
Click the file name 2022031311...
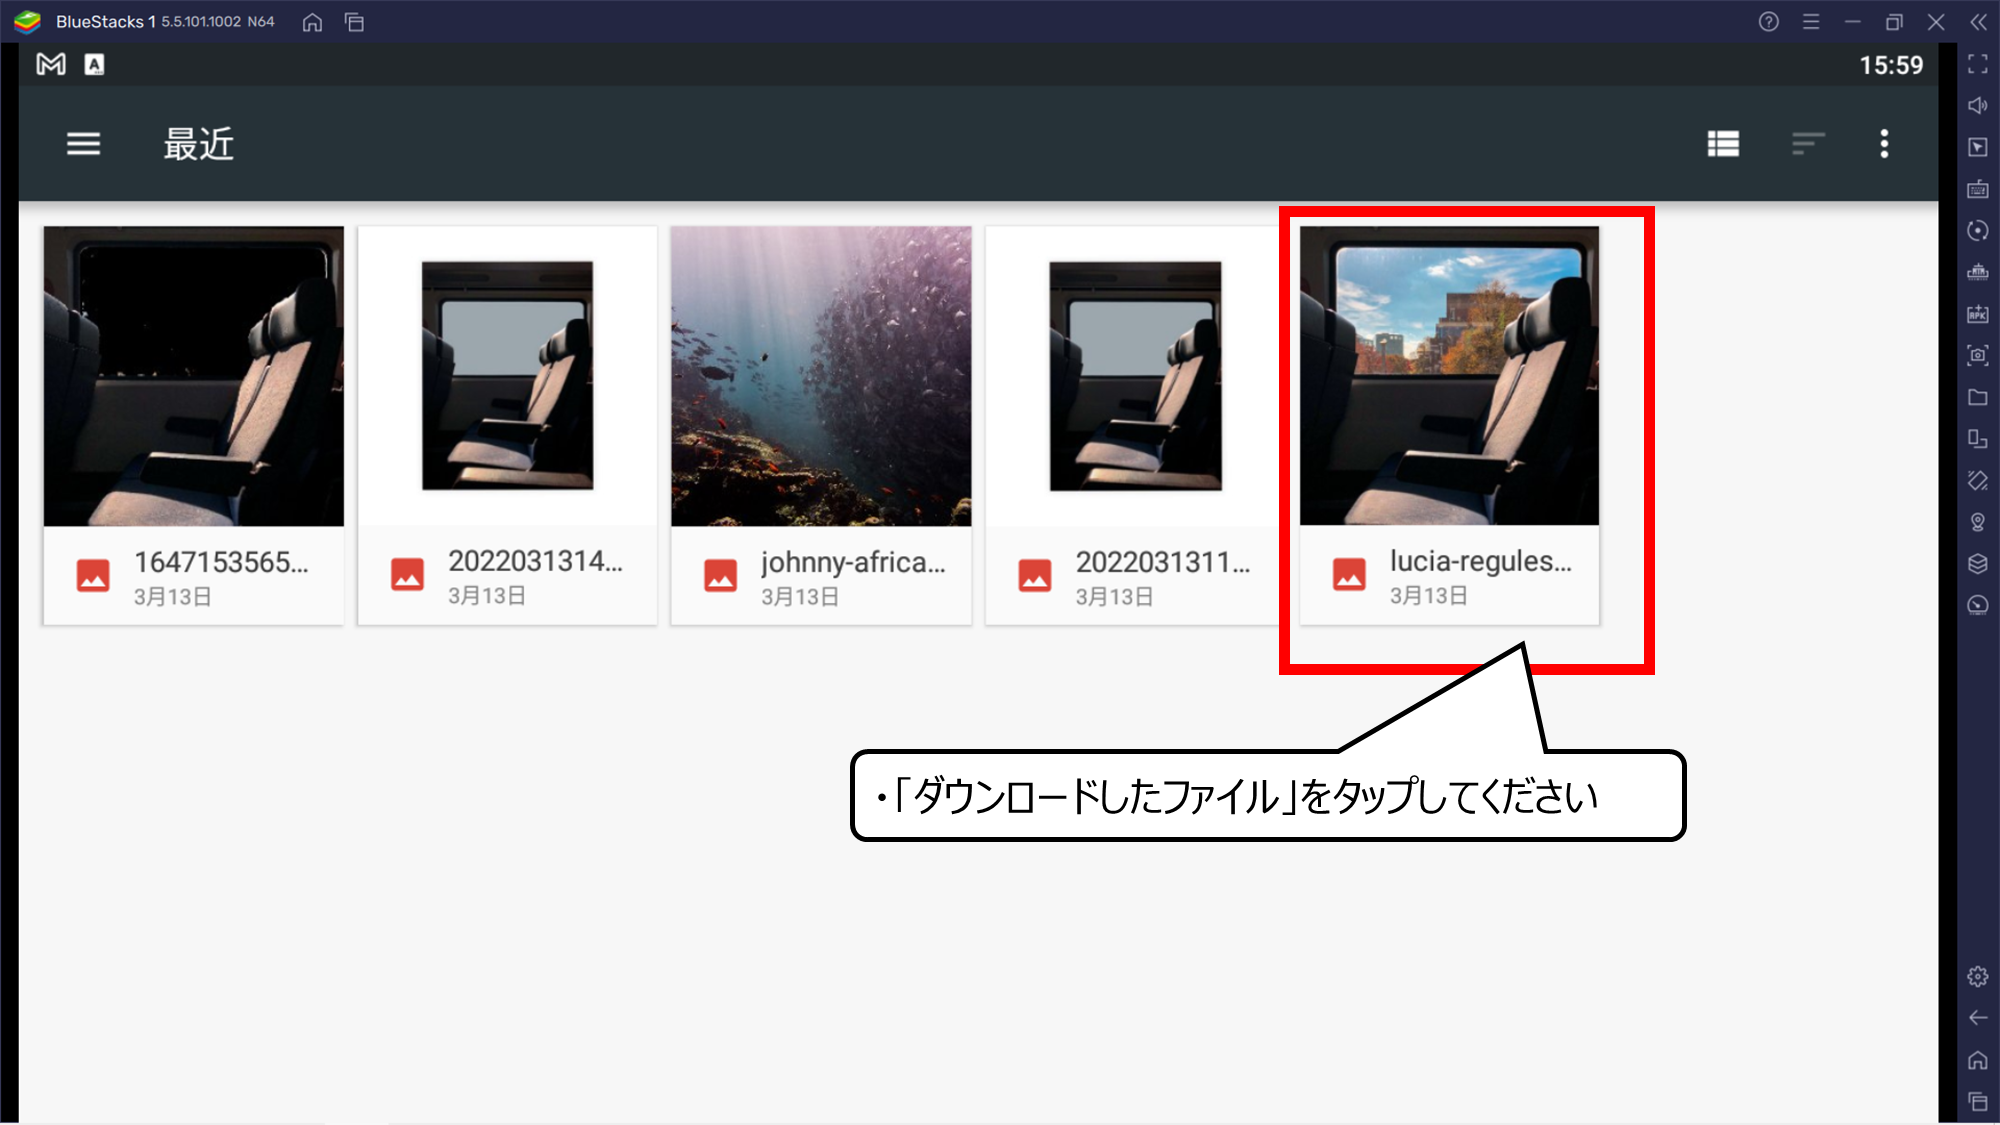pos(1163,562)
